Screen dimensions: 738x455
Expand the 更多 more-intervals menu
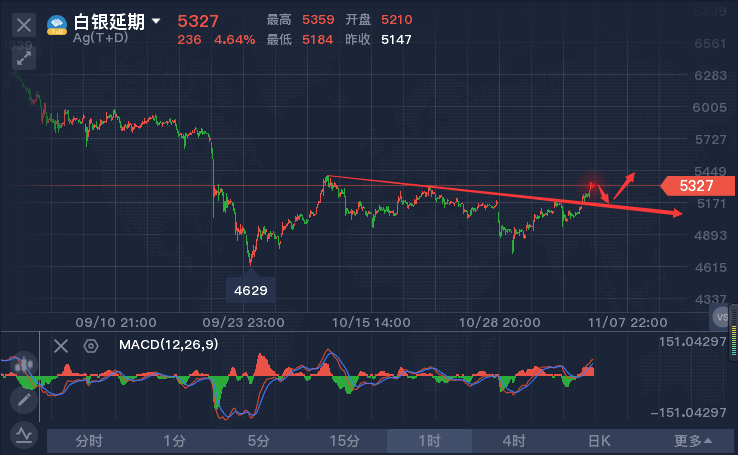(693, 440)
